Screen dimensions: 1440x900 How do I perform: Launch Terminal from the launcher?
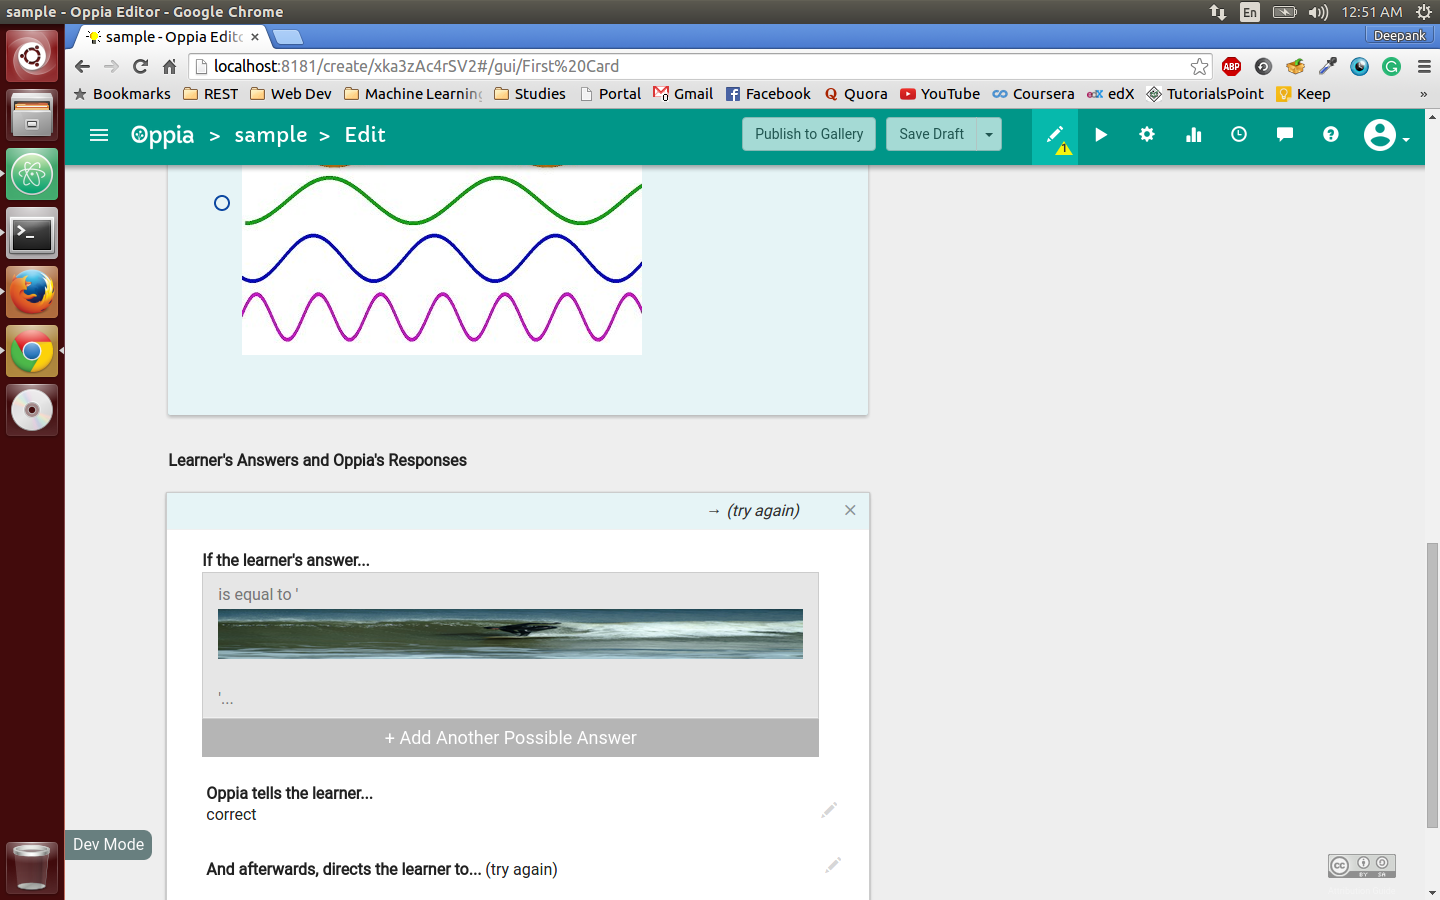coord(32,234)
